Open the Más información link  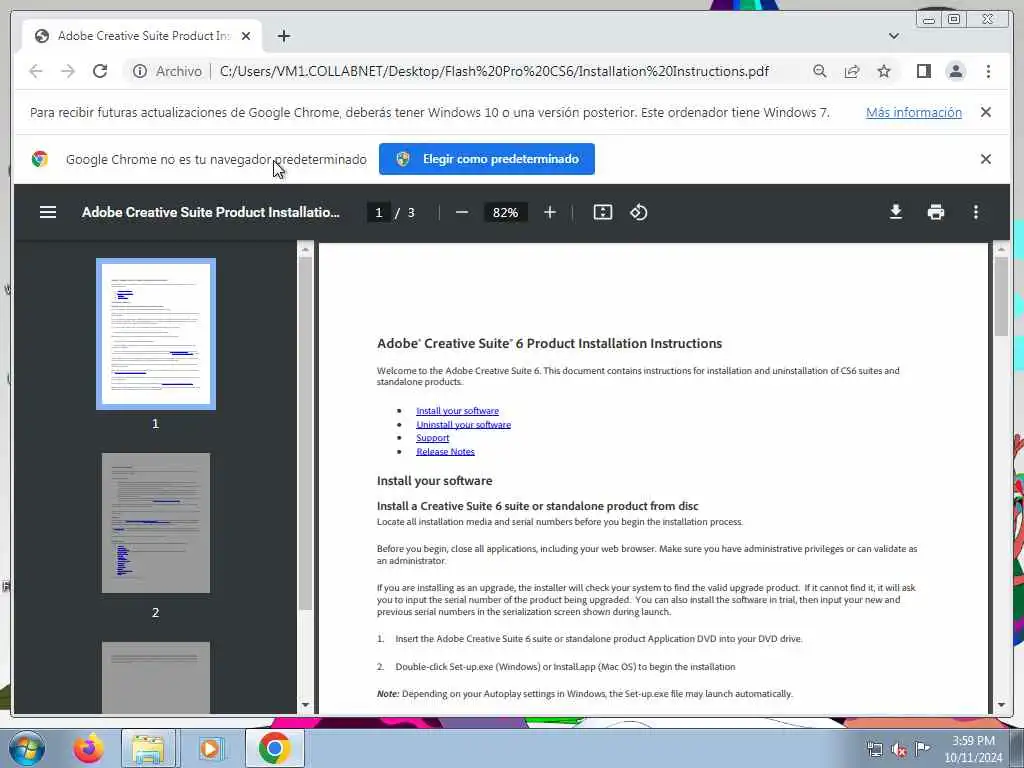914,112
